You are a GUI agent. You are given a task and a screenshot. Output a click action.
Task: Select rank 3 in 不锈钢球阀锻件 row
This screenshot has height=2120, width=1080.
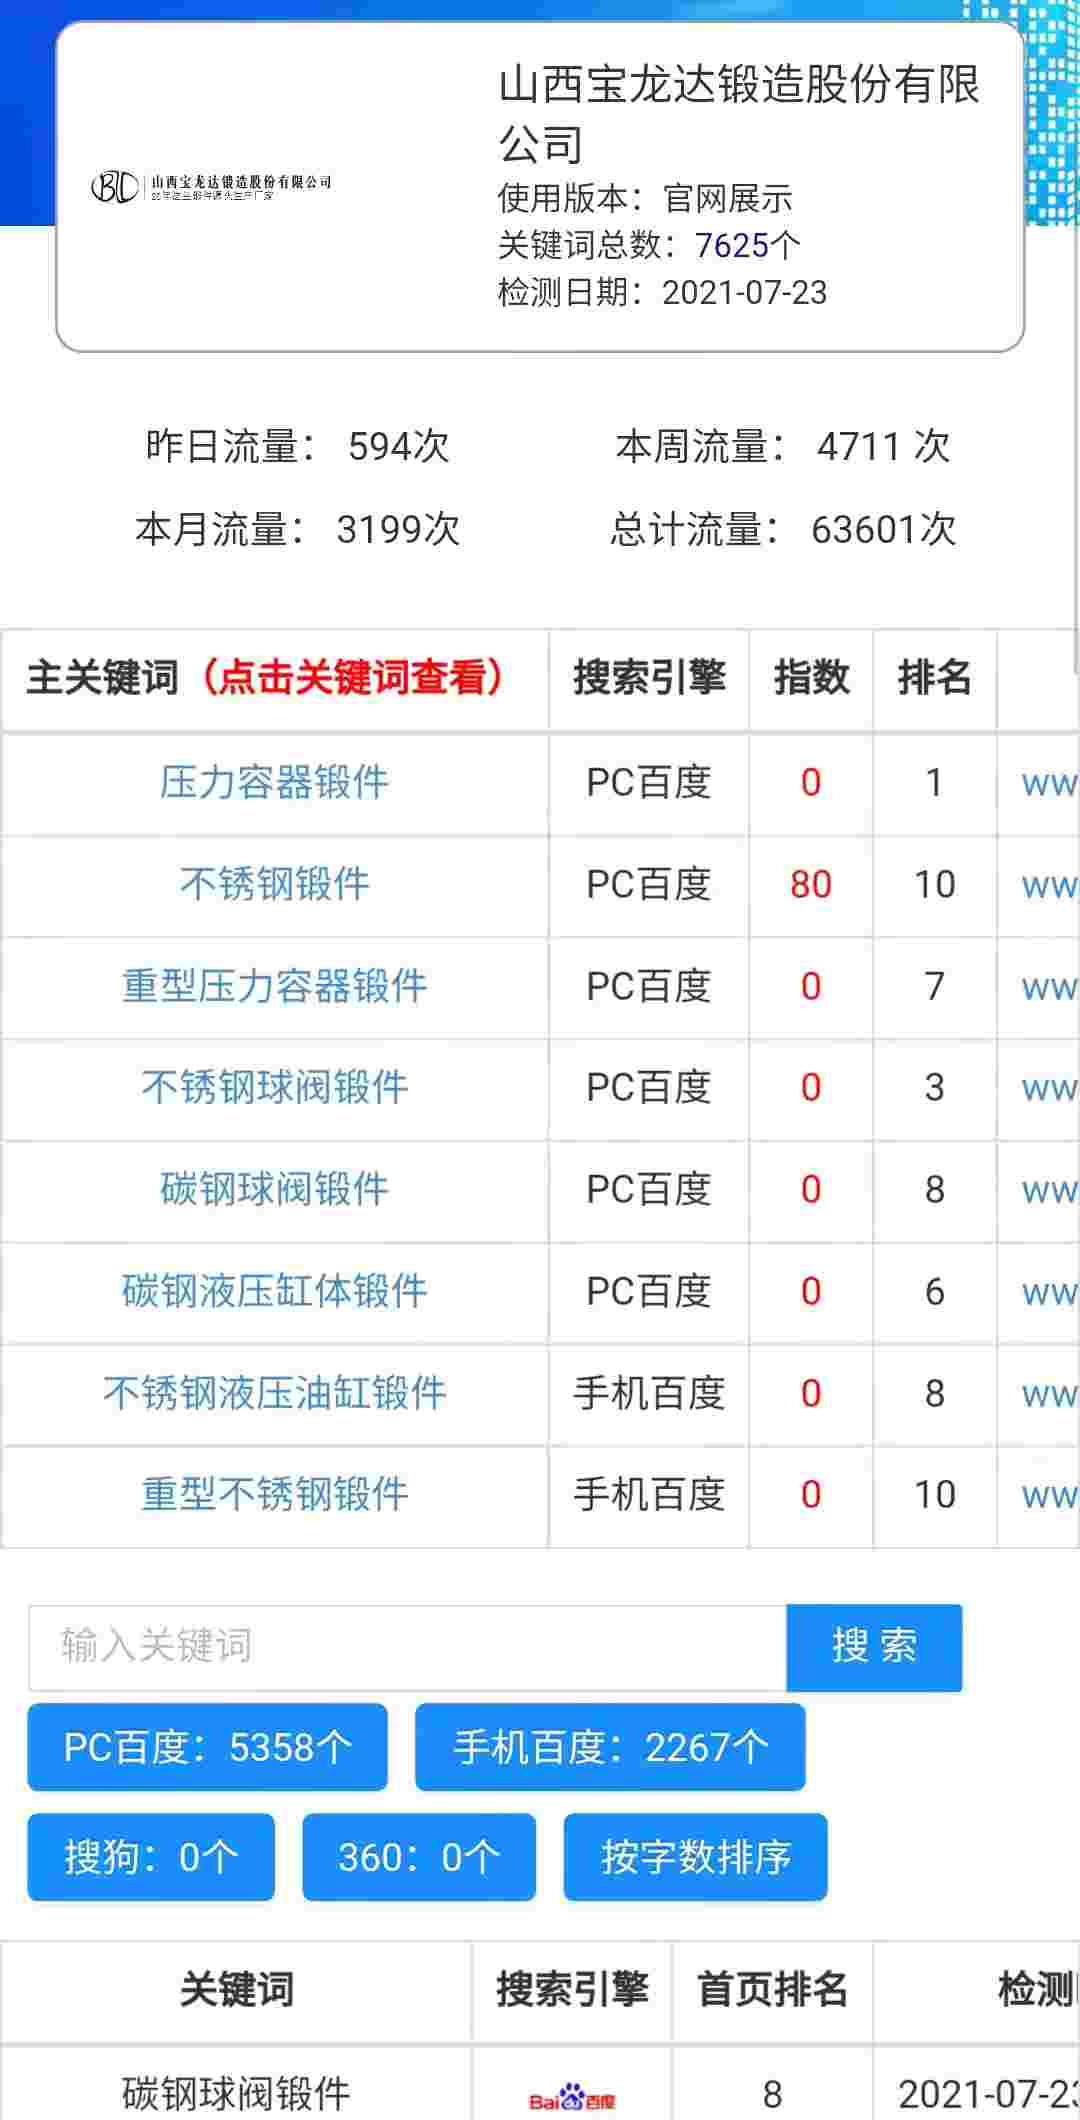pos(934,1088)
